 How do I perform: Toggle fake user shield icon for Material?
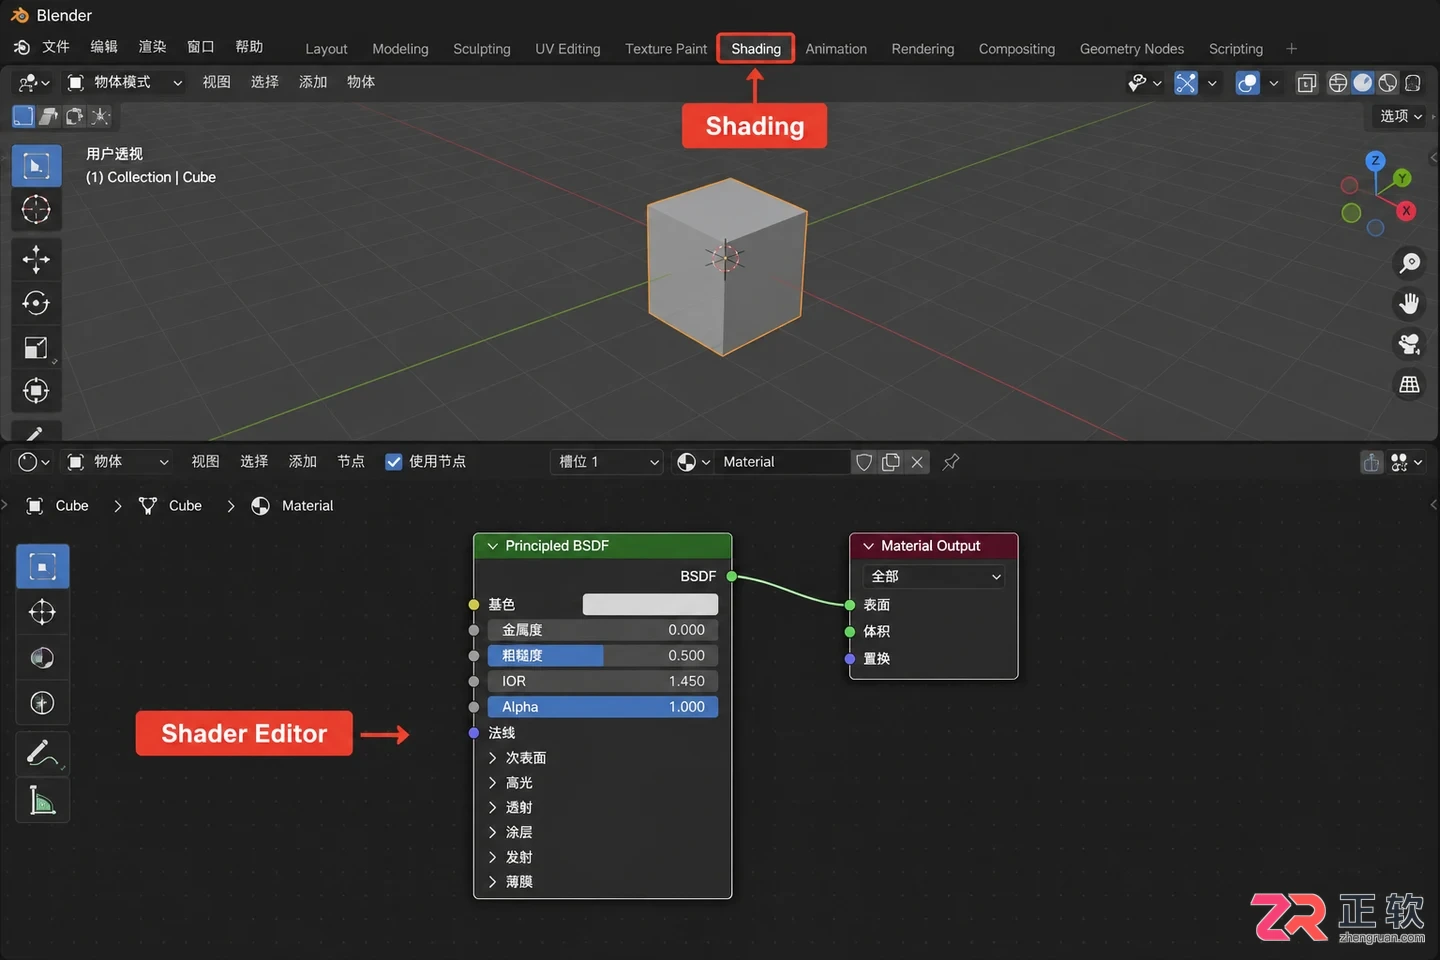pos(865,462)
